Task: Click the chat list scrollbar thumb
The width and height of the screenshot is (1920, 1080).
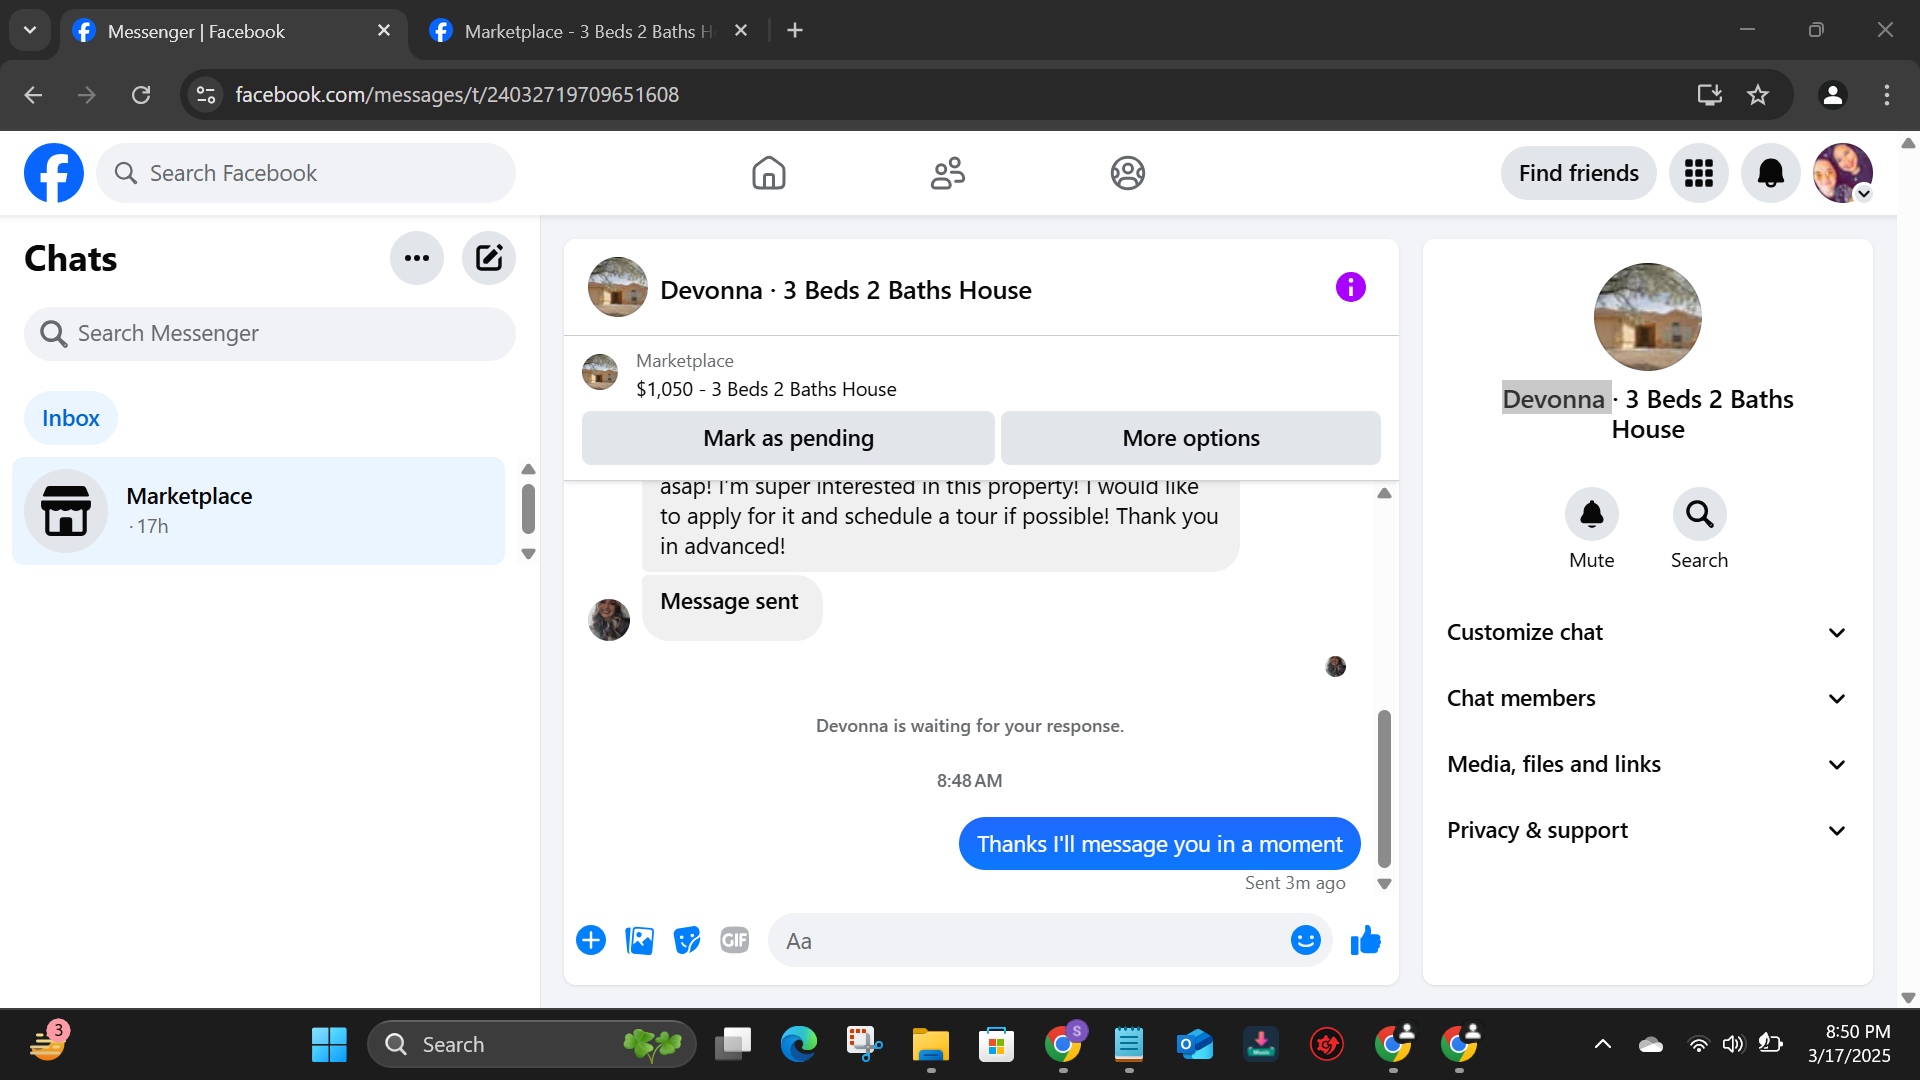Action: tap(529, 509)
